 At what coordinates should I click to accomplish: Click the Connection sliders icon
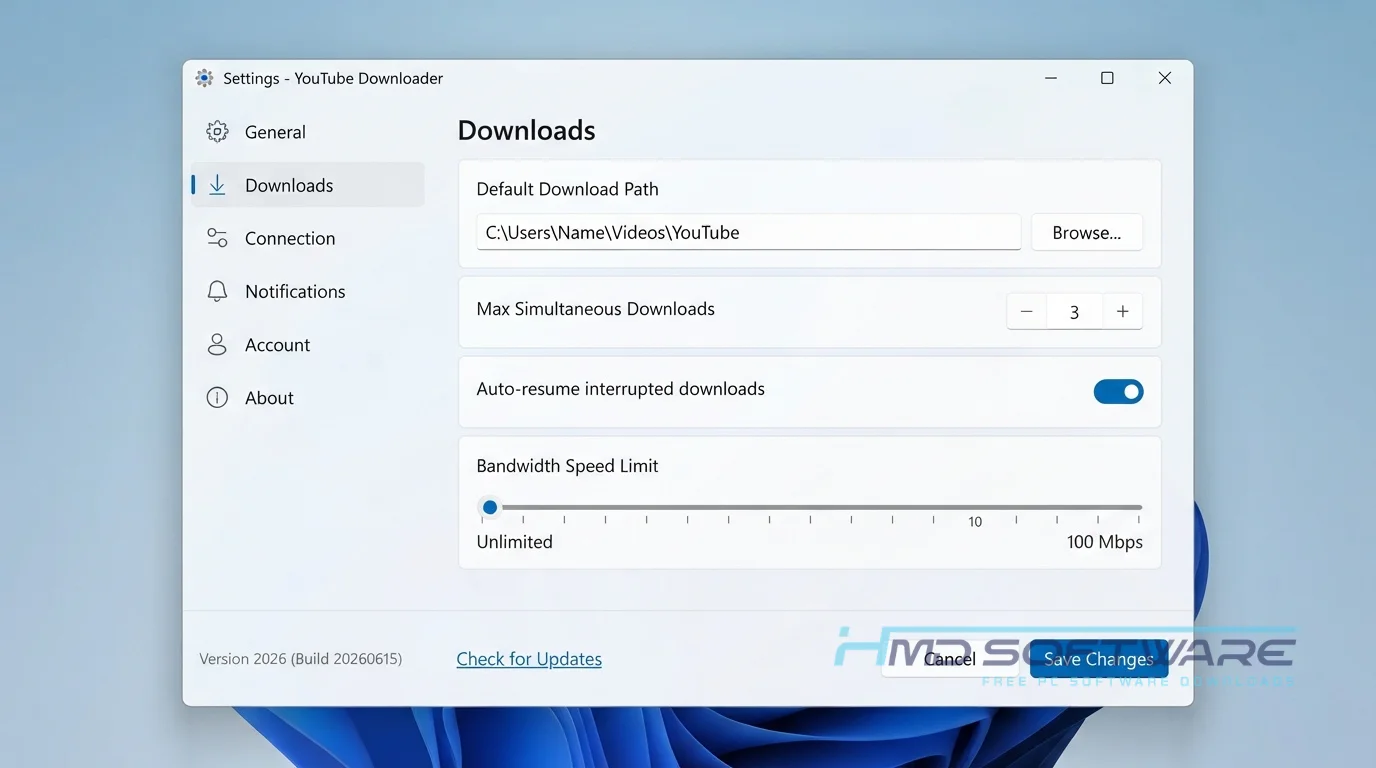pos(217,238)
